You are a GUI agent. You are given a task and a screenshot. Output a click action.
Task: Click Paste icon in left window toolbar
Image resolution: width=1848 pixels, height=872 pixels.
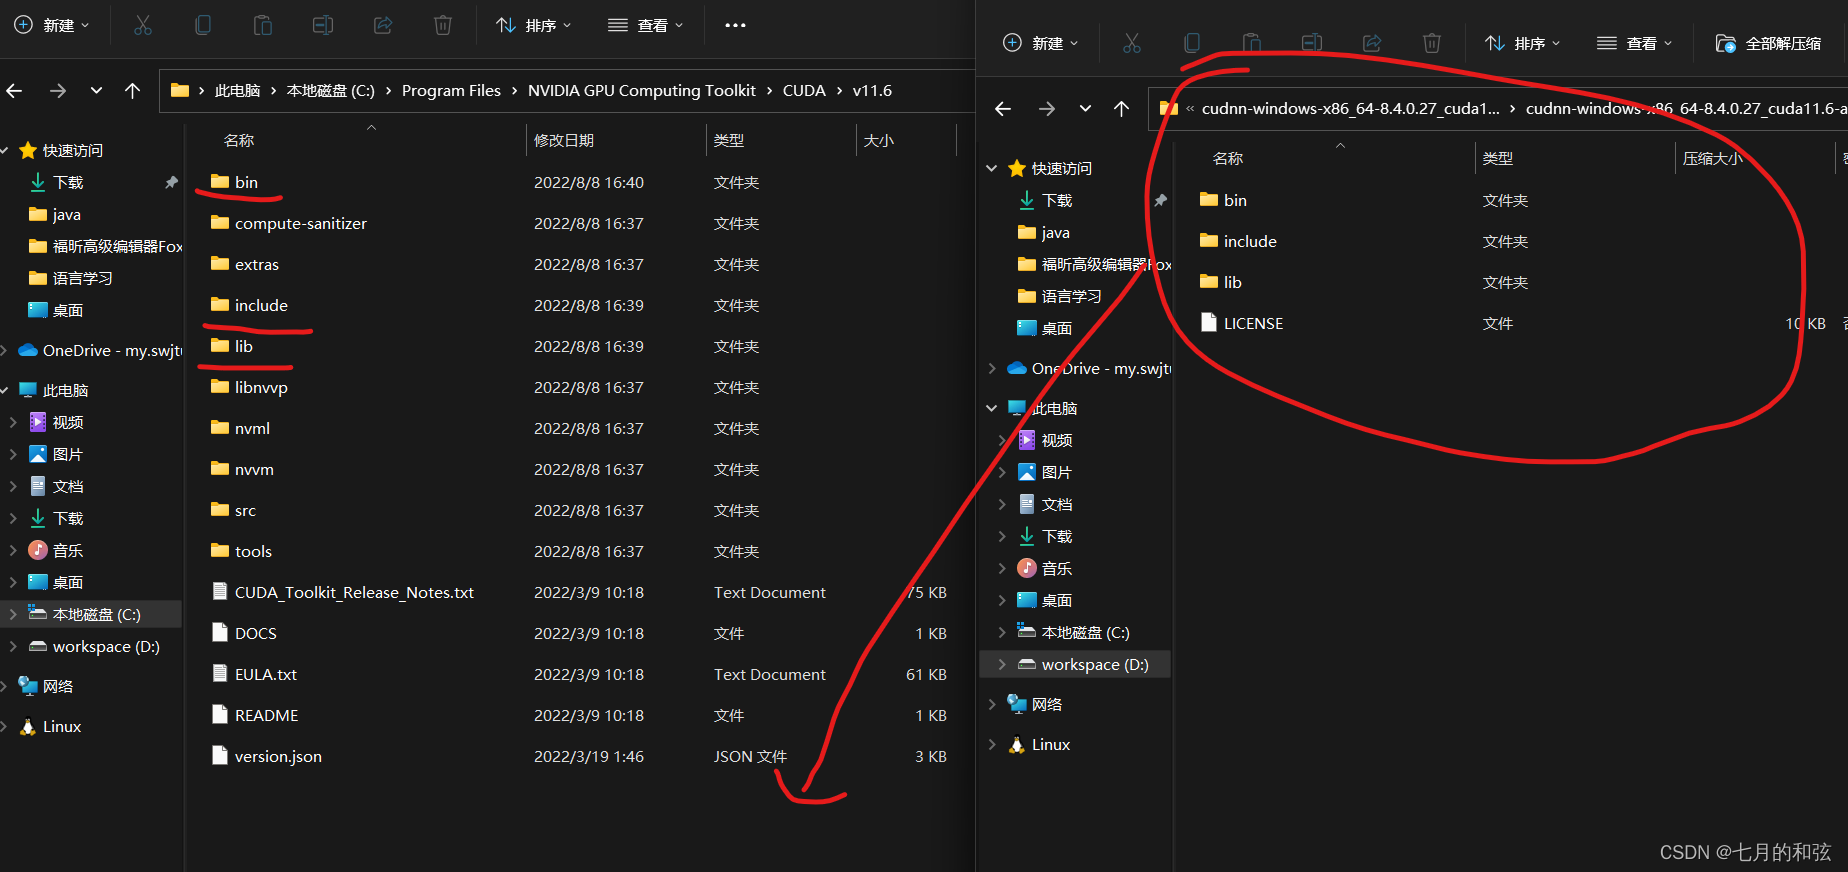point(263,25)
